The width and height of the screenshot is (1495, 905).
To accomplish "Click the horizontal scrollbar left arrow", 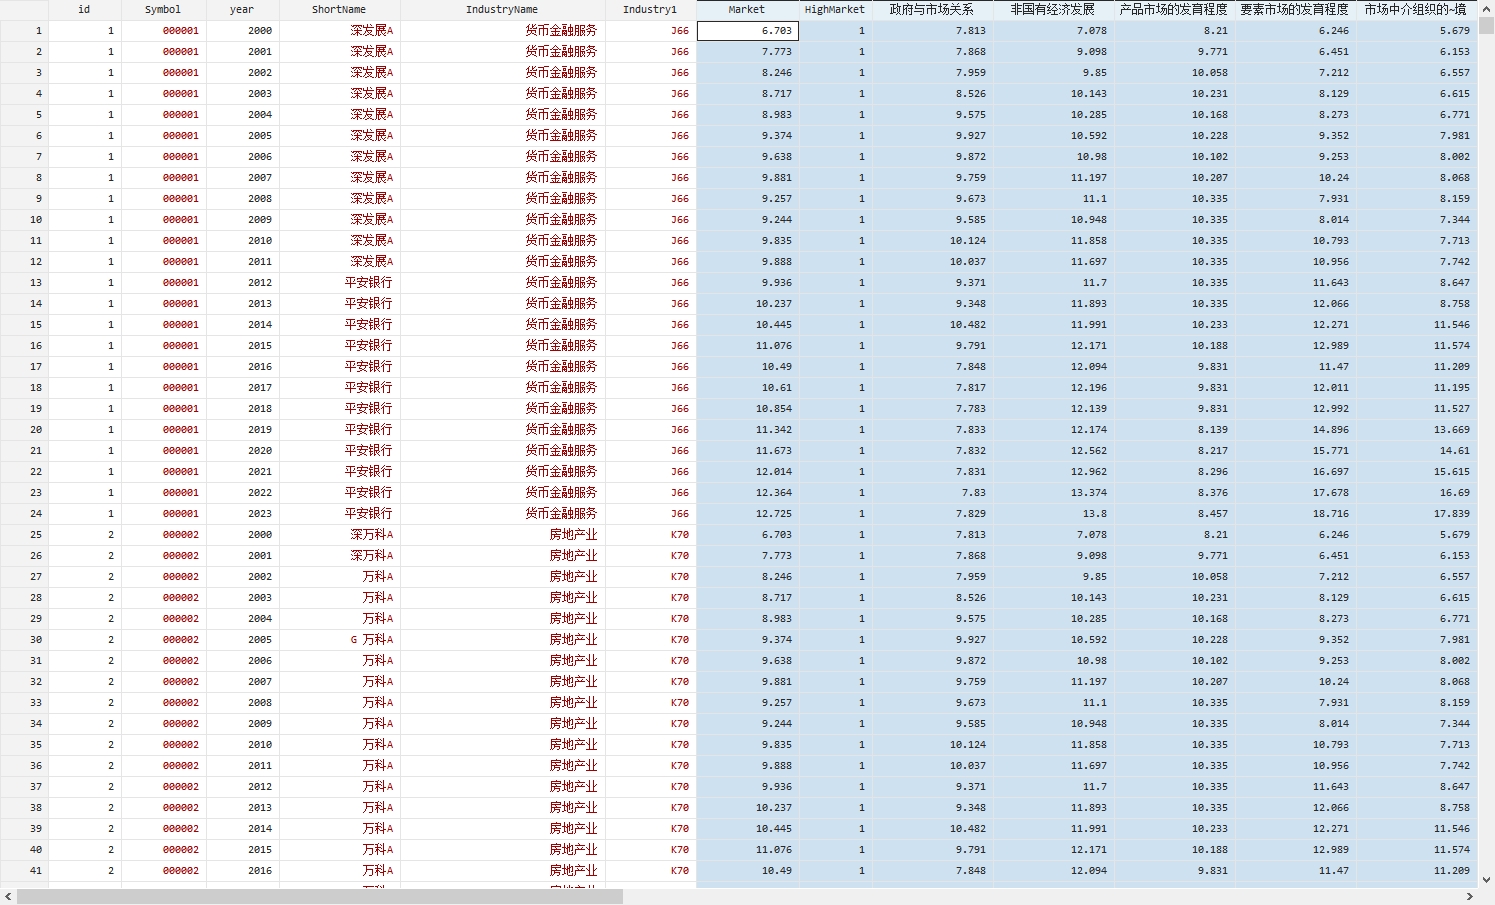I will [x=8, y=897].
